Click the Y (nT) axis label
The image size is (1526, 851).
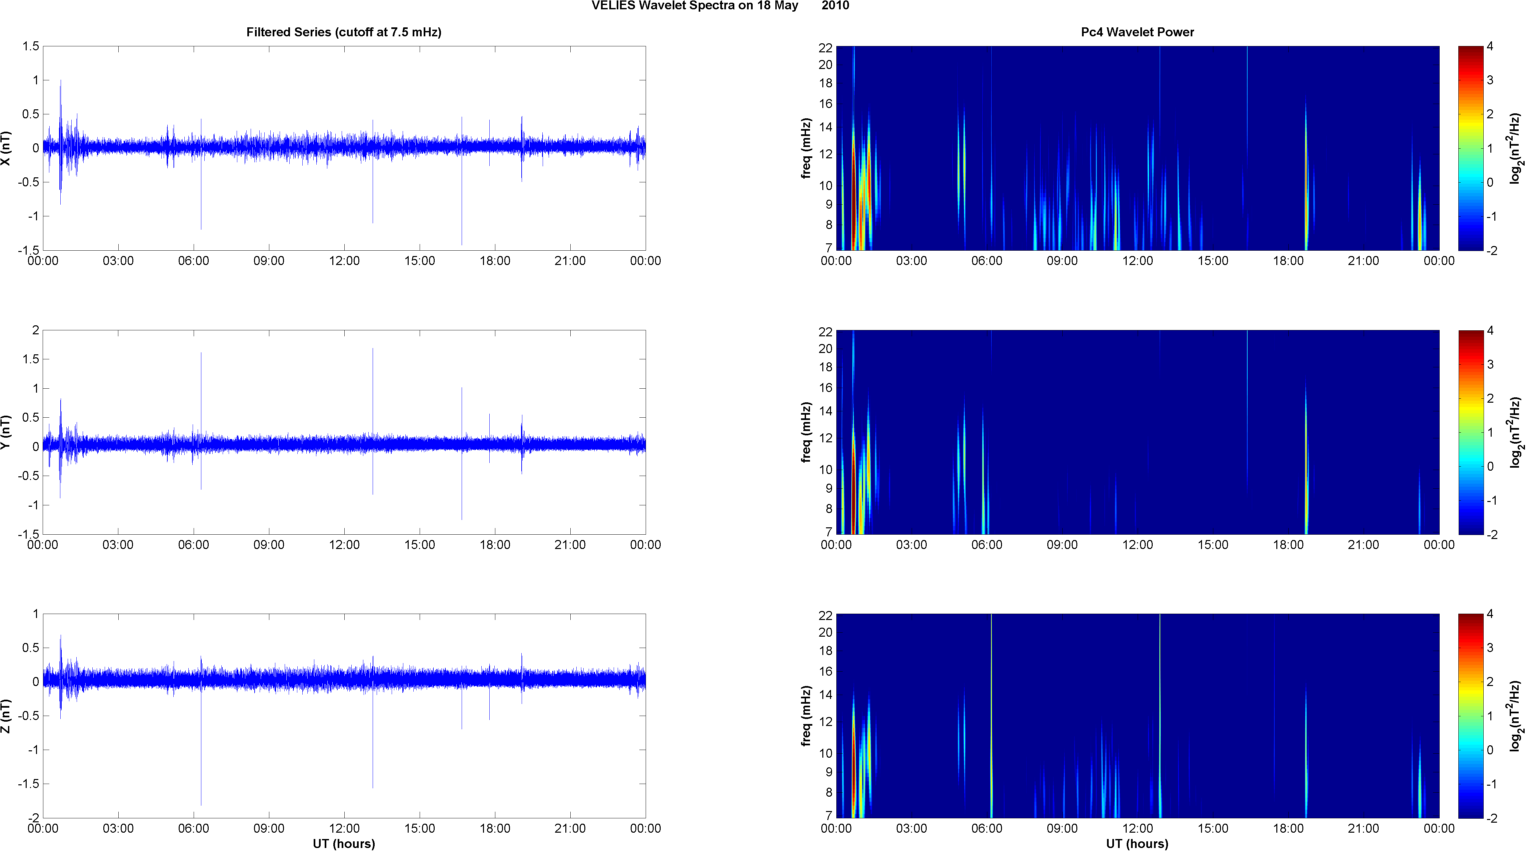pyautogui.click(x=7, y=432)
